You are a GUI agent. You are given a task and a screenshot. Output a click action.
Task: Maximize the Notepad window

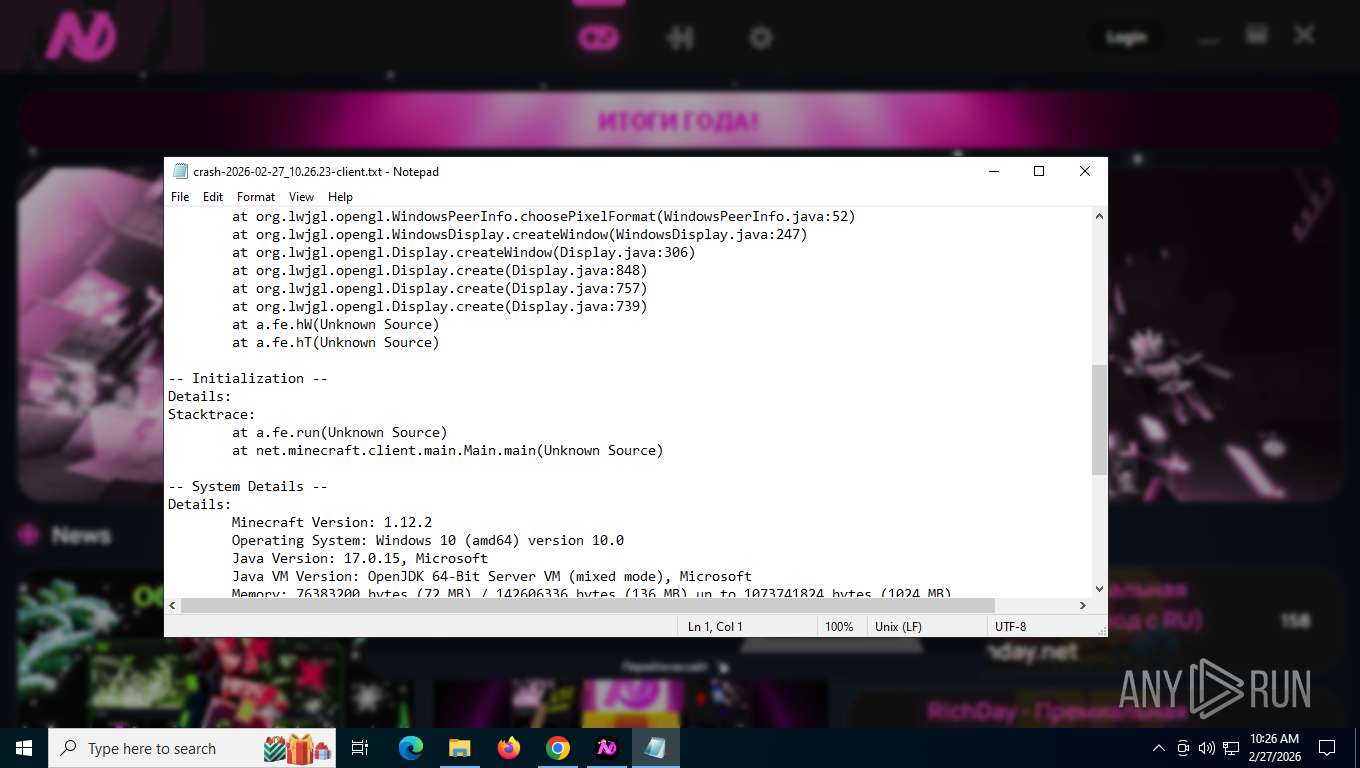(x=1039, y=172)
